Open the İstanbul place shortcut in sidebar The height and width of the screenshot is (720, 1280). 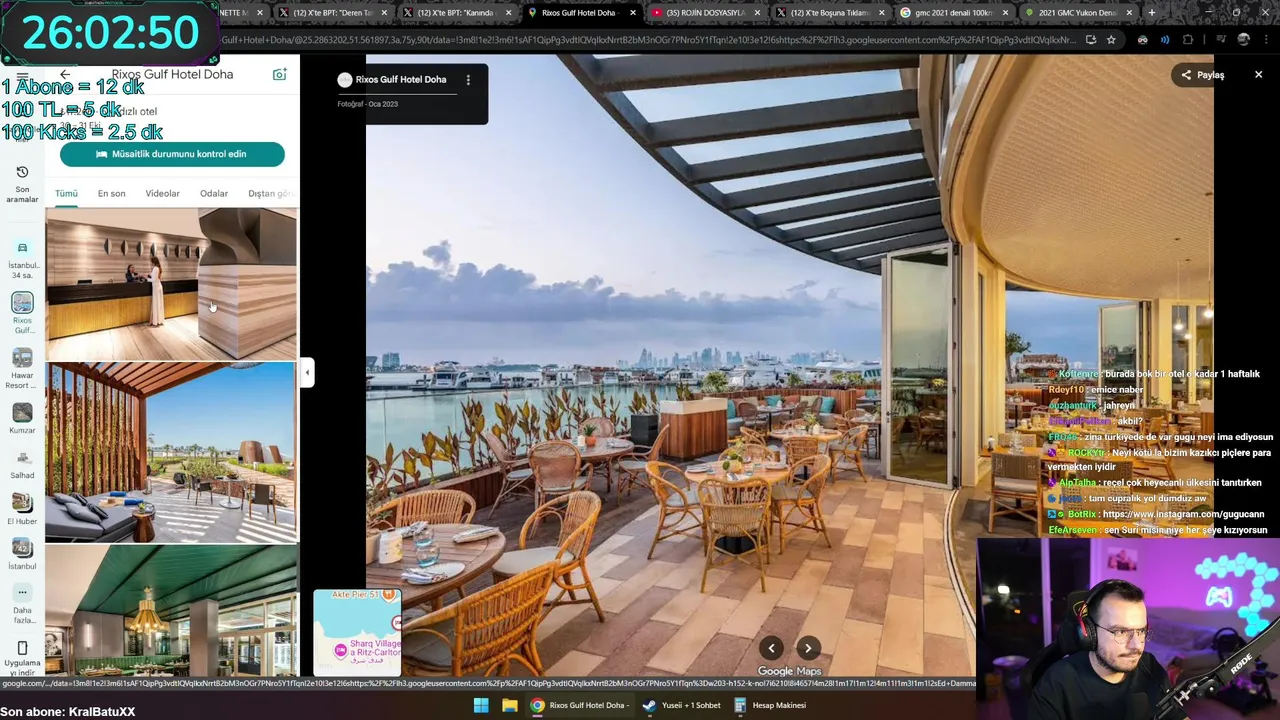point(22,554)
